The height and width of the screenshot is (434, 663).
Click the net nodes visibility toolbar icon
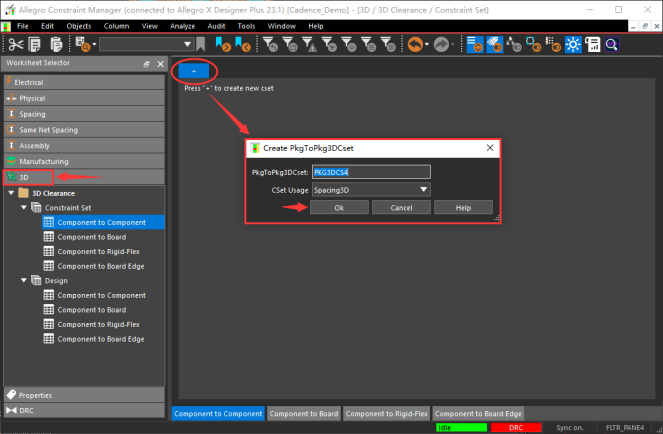point(514,44)
